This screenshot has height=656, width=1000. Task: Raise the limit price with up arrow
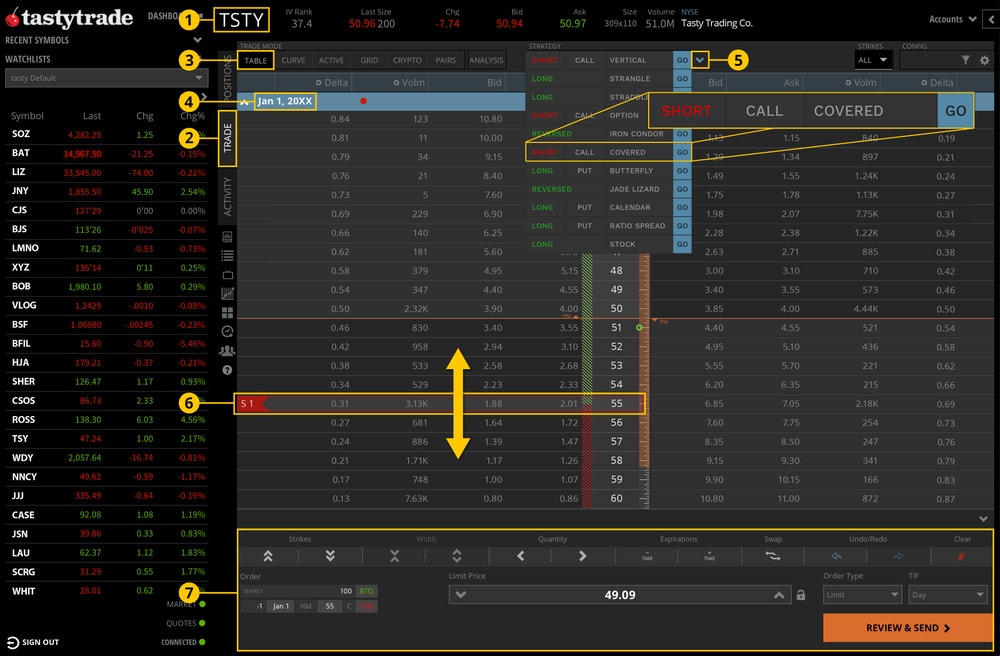pos(779,595)
